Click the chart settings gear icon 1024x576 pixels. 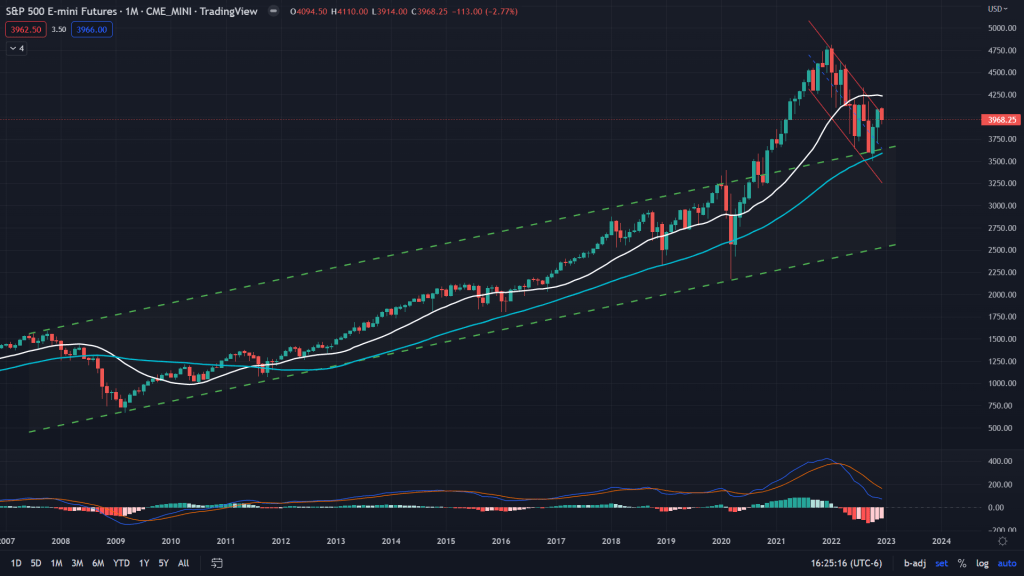1002,540
